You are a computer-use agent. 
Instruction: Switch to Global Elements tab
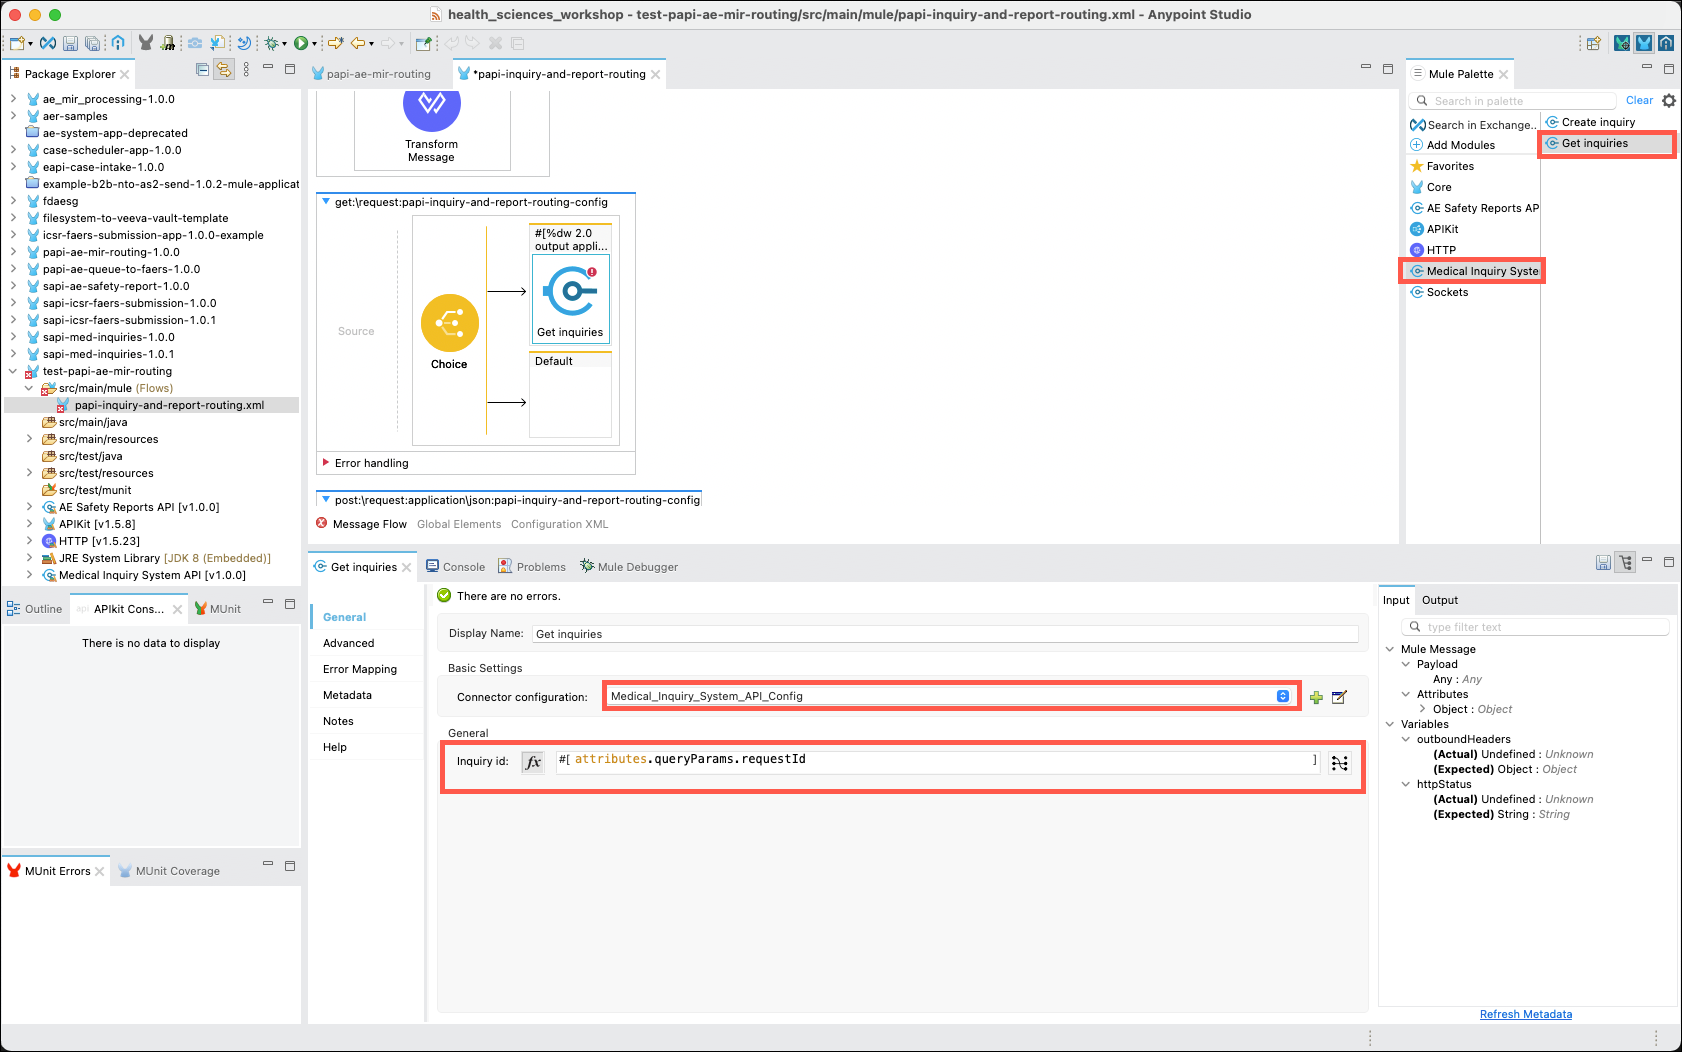point(459,524)
